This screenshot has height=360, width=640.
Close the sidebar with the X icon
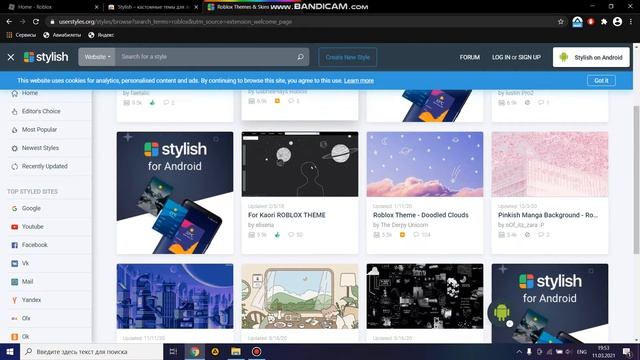pyautogui.click(x=11, y=58)
